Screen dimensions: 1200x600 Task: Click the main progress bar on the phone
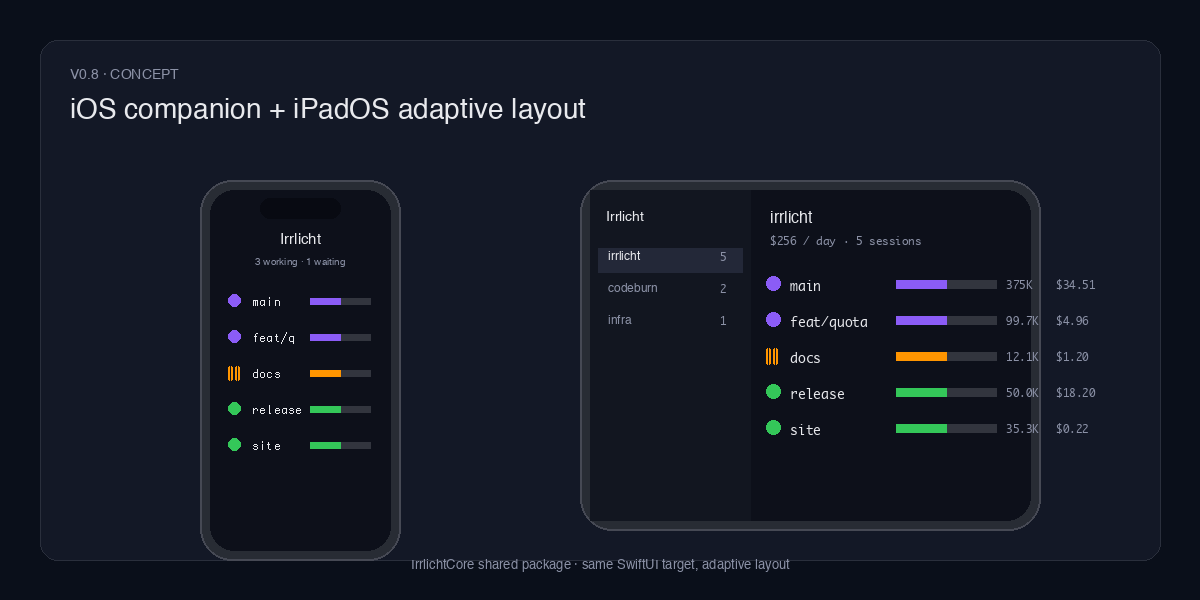340,301
